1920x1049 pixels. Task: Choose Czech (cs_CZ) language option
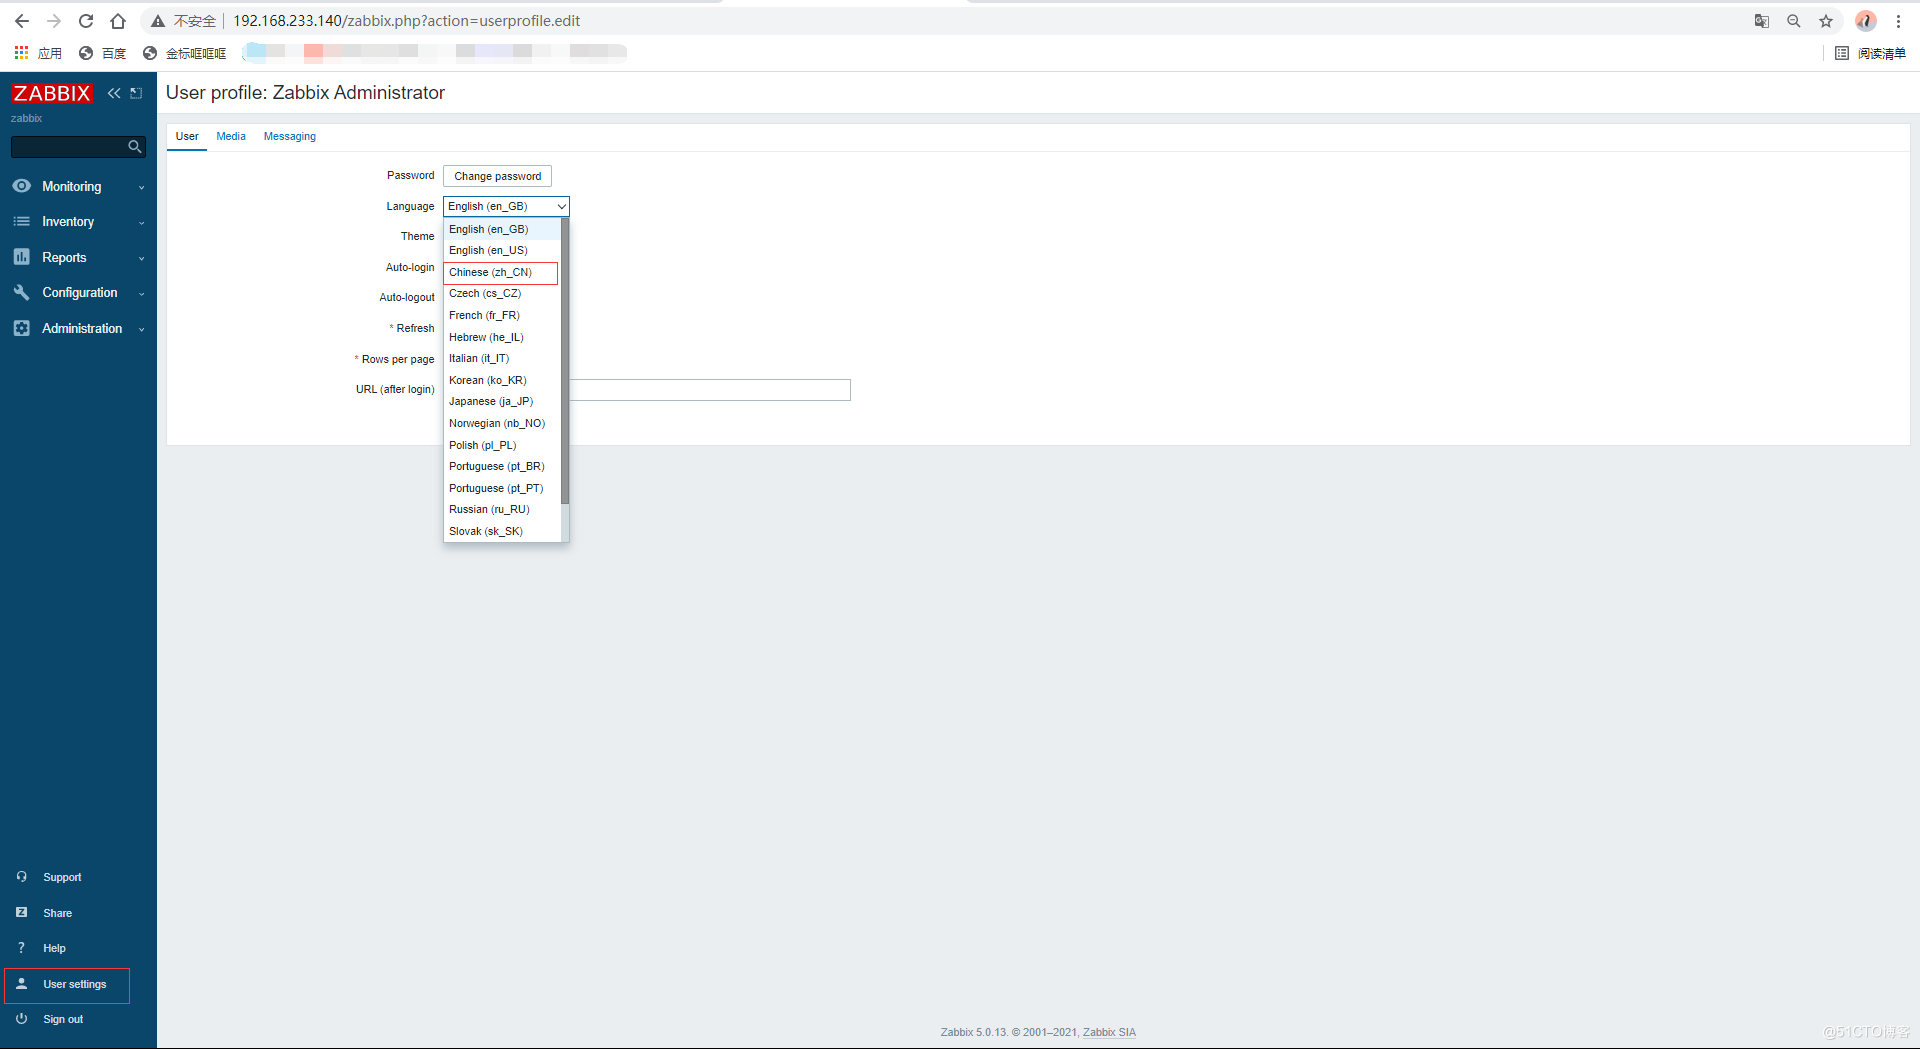(502, 294)
